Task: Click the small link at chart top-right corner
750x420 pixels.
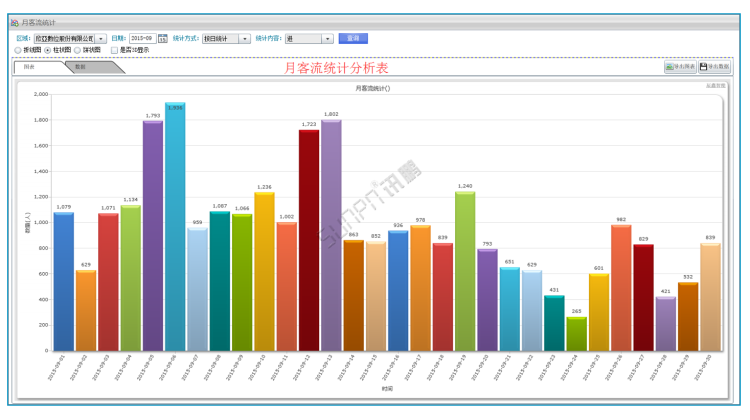Action: click(x=716, y=86)
